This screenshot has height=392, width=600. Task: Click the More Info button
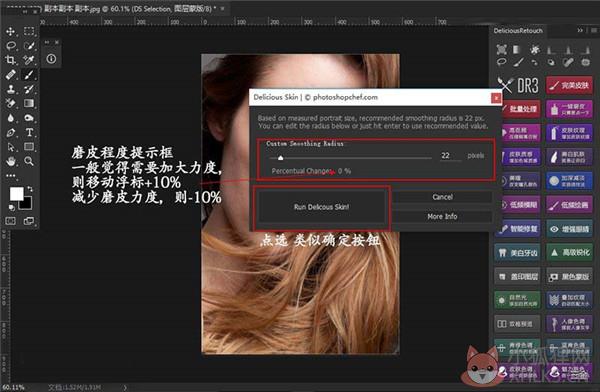coord(442,216)
